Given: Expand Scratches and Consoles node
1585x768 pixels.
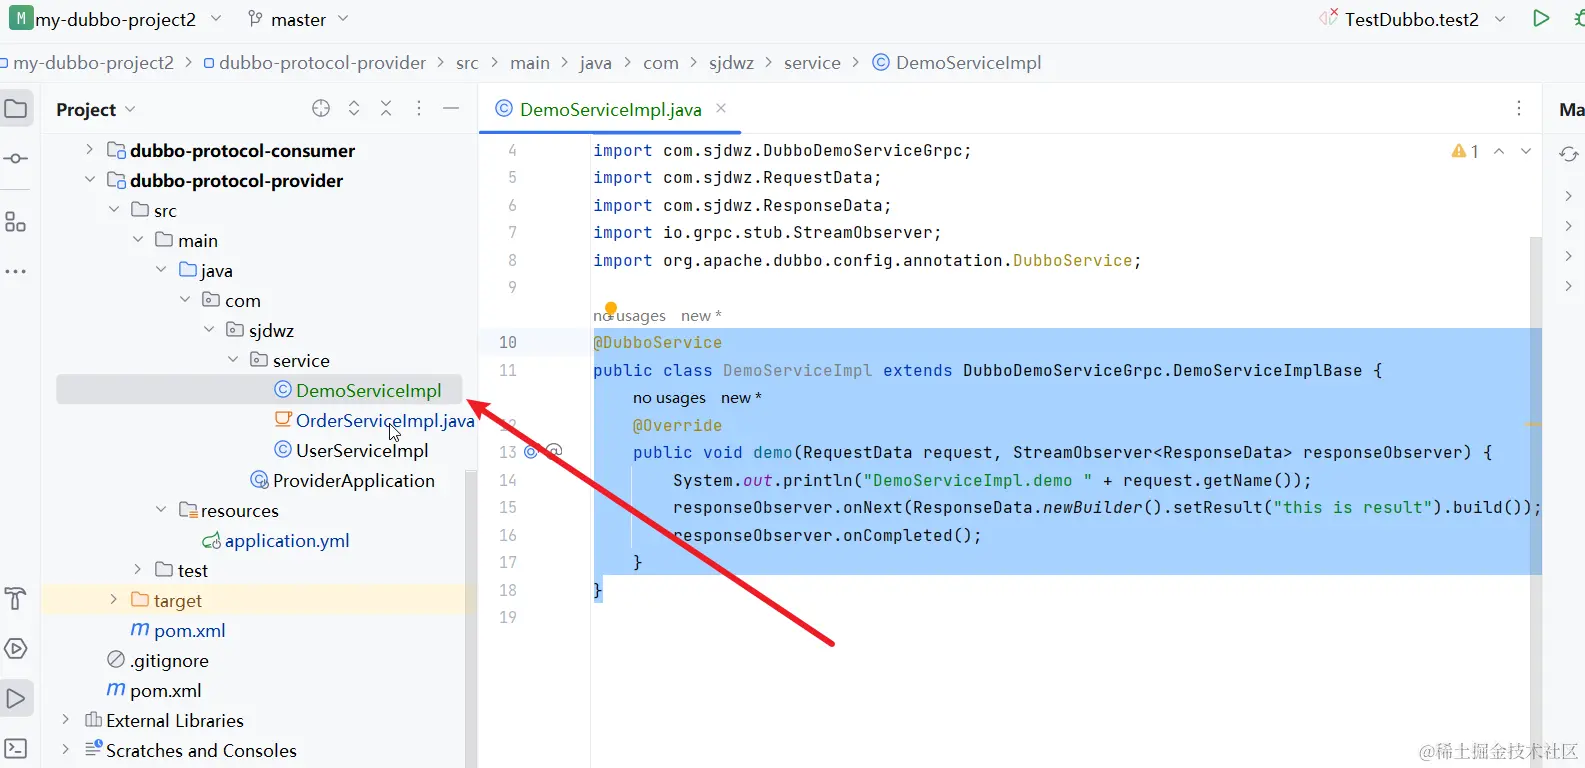Looking at the screenshot, I should (65, 750).
